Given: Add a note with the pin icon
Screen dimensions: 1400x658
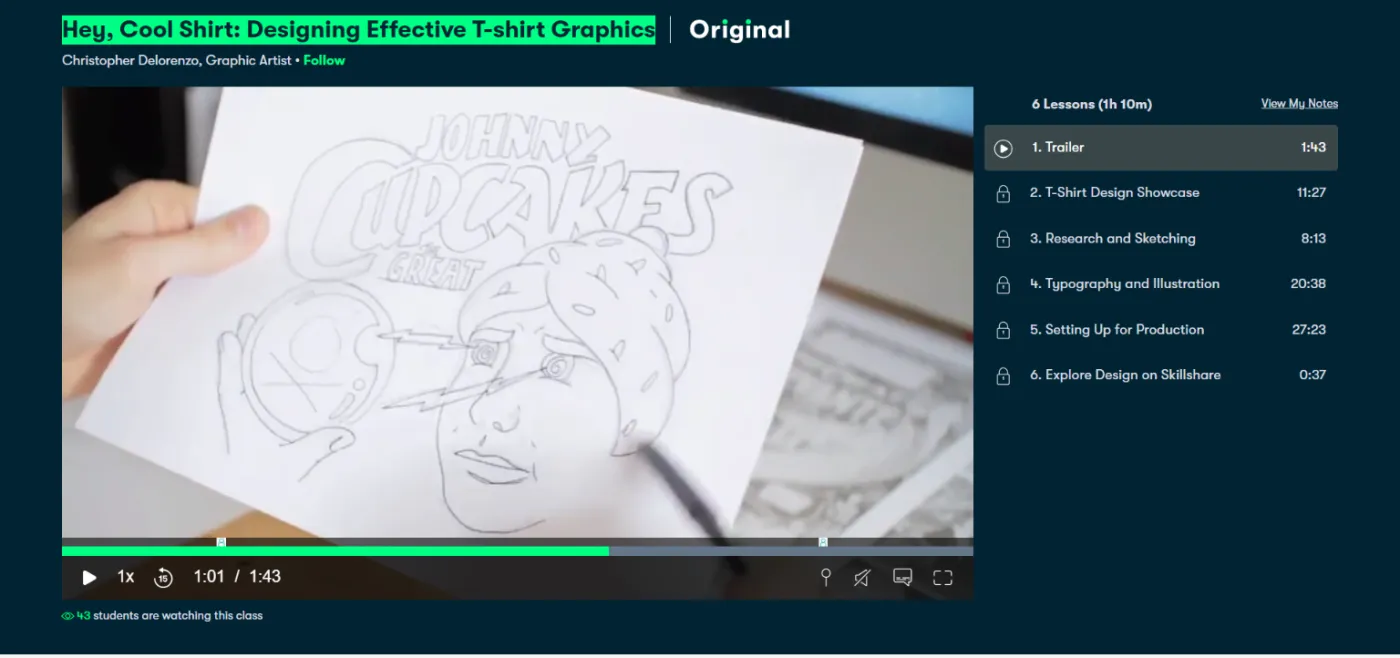Looking at the screenshot, I should (x=826, y=577).
